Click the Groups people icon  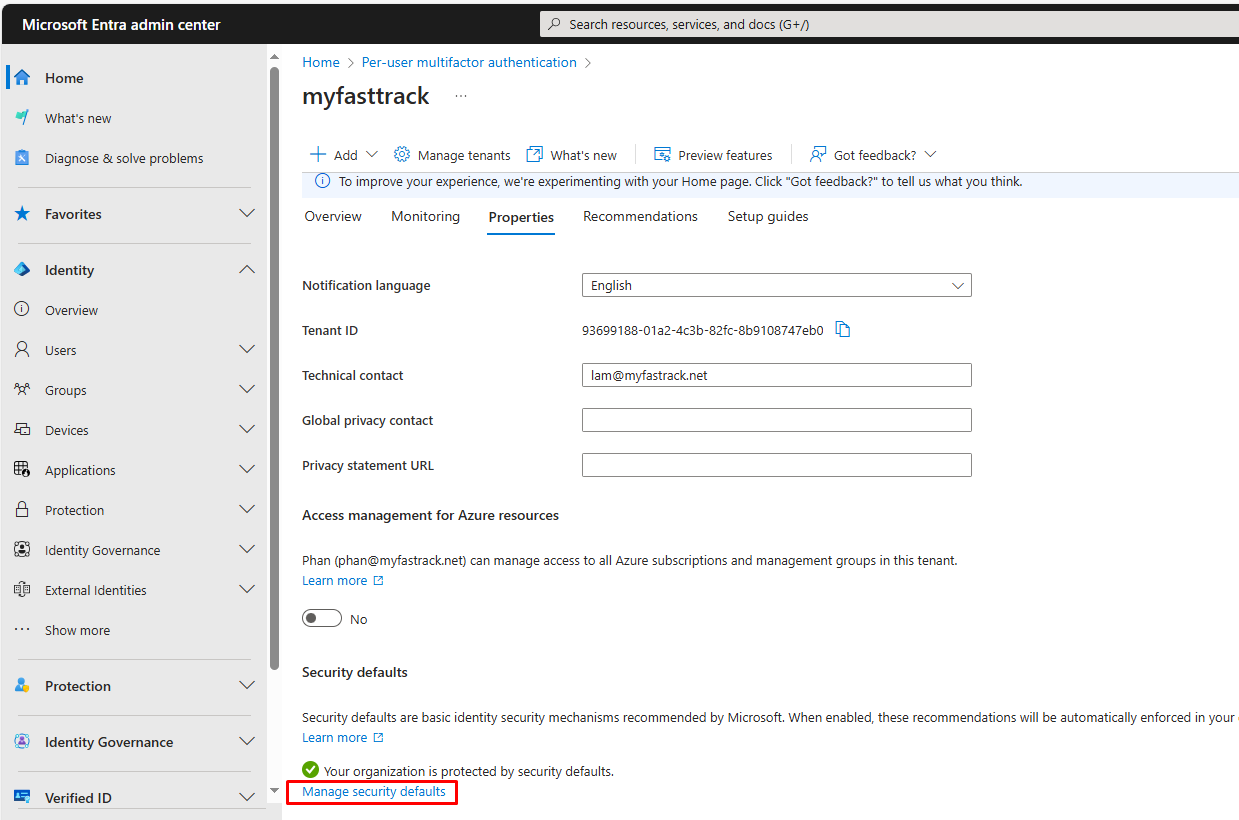[x=22, y=390]
